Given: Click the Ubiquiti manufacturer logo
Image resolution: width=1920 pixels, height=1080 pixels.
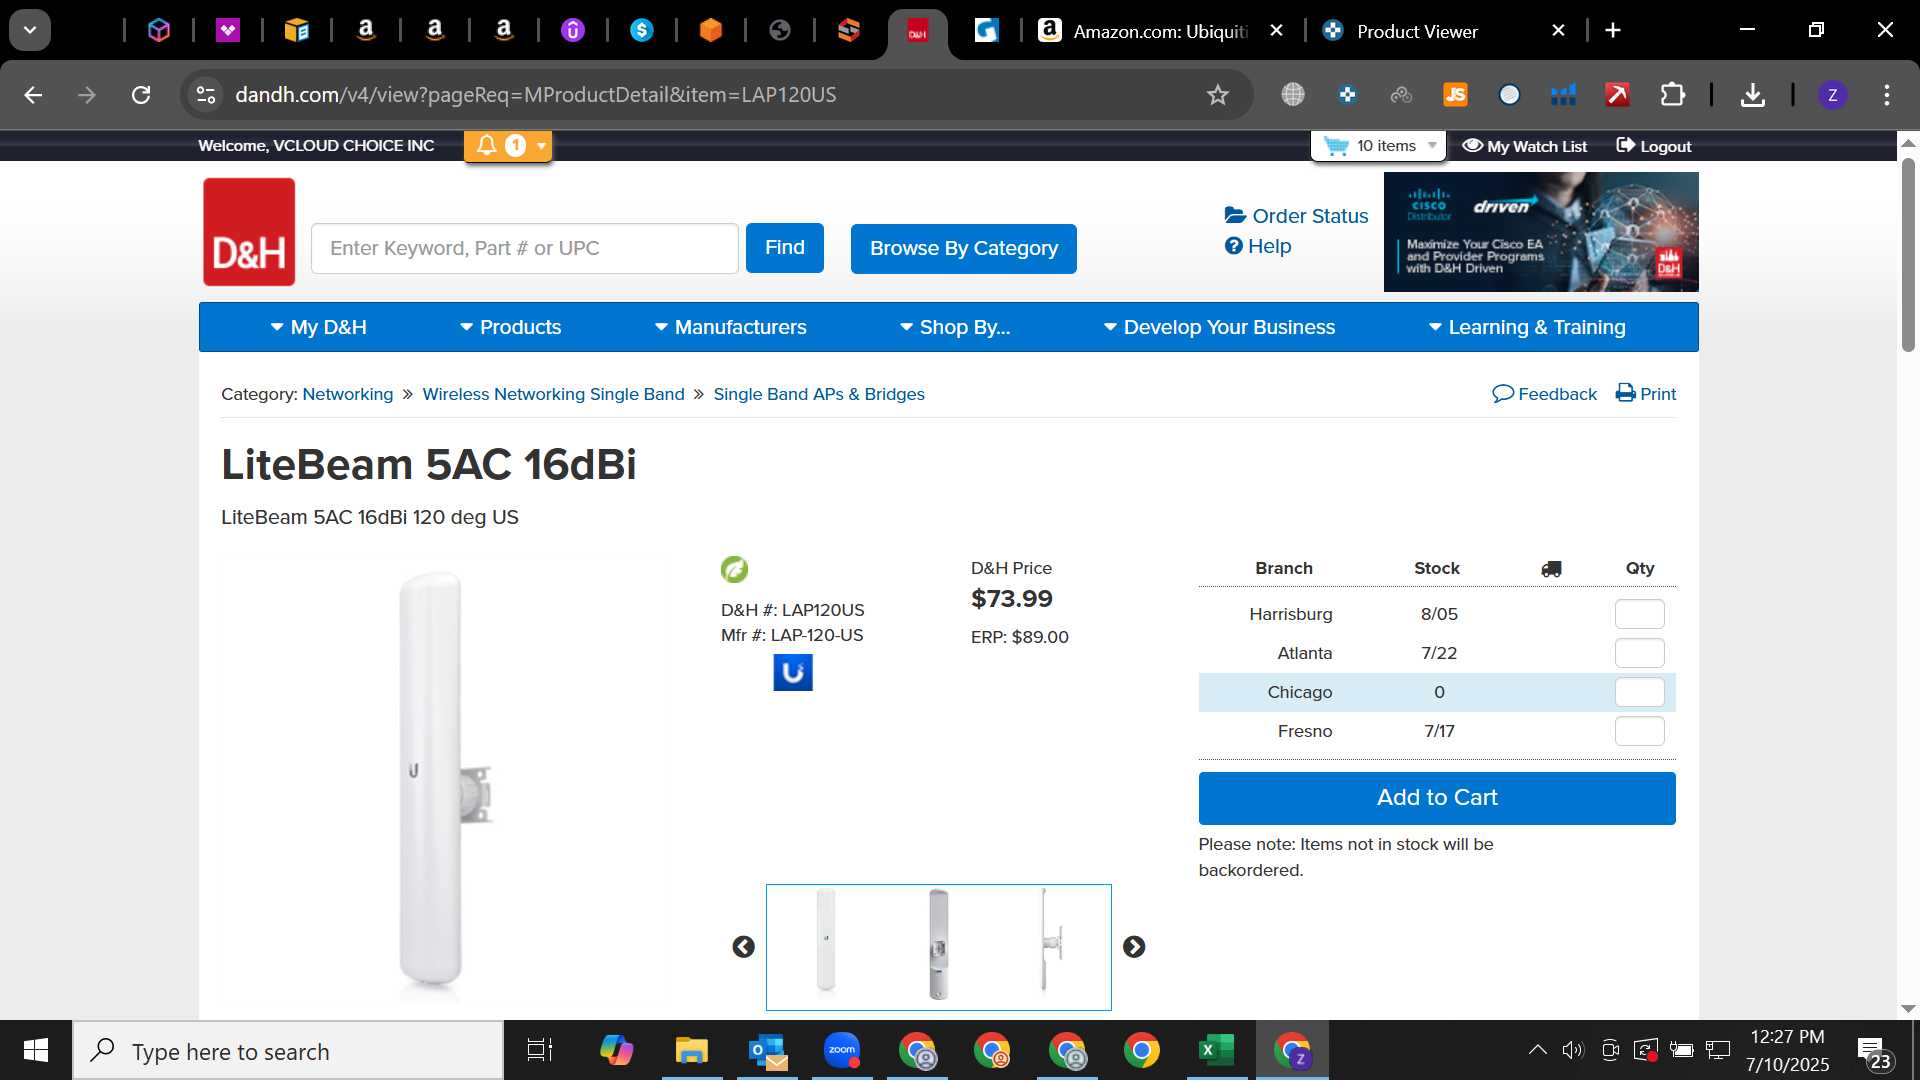Looking at the screenshot, I should point(793,673).
